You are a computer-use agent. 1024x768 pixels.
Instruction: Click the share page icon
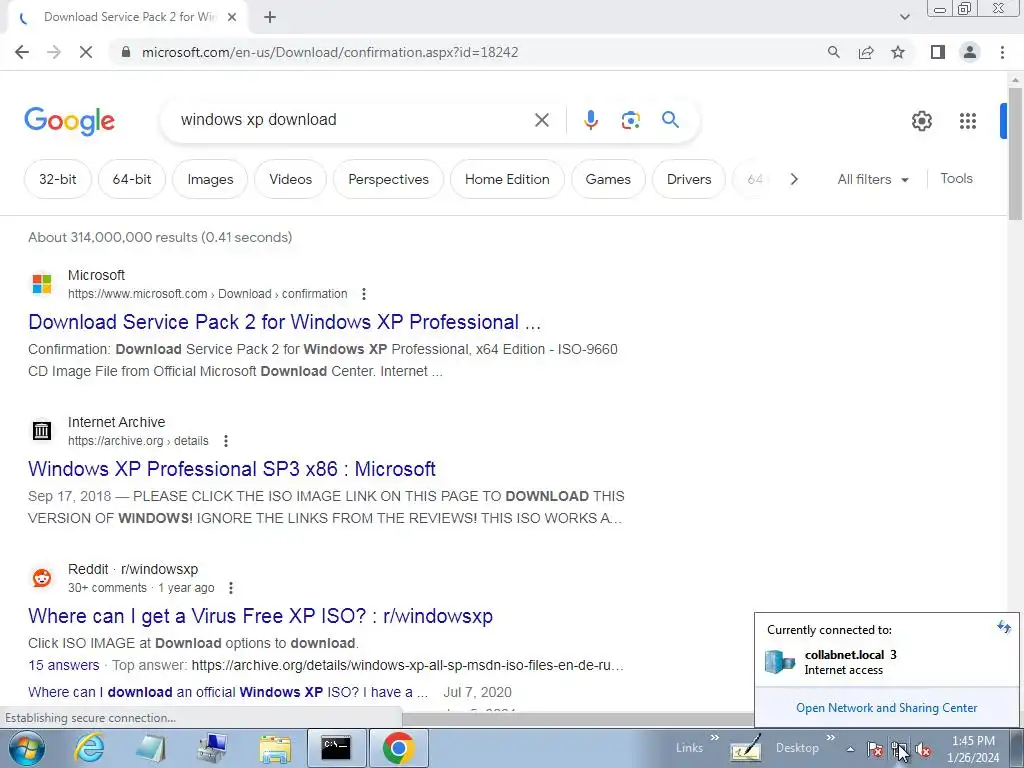[x=866, y=52]
